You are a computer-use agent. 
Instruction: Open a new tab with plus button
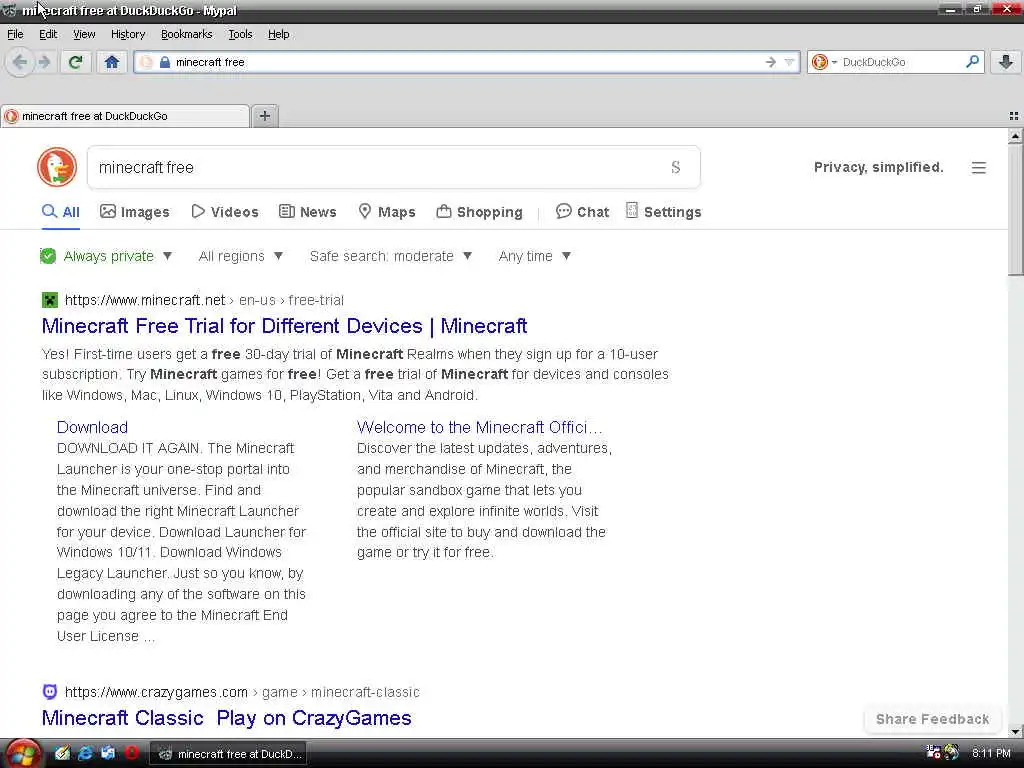(x=264, y=116)
